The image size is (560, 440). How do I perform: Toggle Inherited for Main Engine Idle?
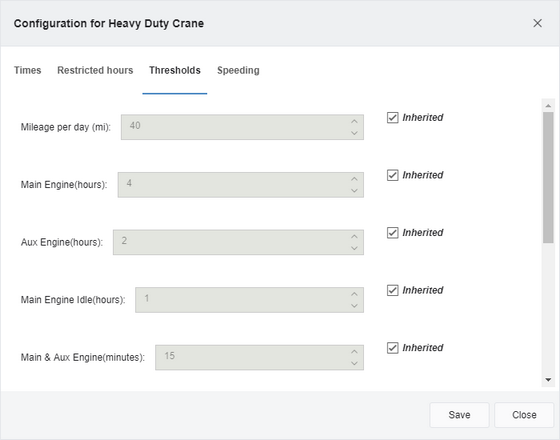tap(392, 290)
